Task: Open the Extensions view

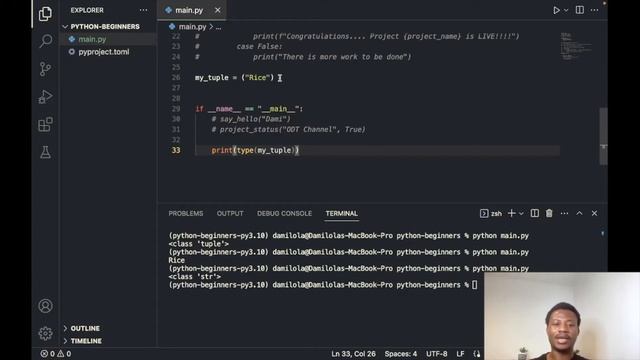Action: 45,124
